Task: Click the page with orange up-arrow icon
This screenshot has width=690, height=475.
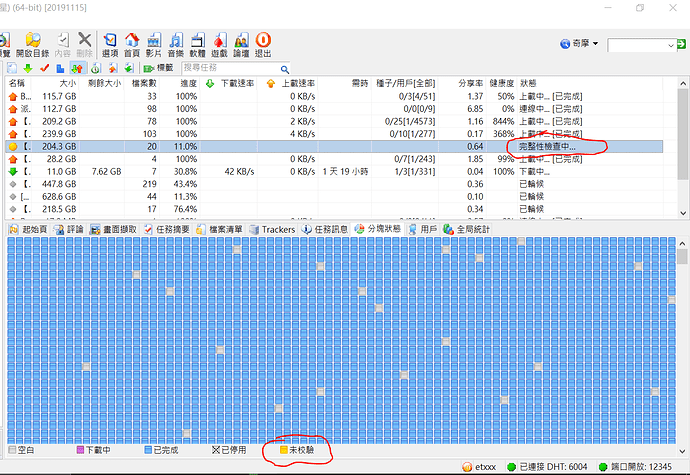Action: (113, 68)
